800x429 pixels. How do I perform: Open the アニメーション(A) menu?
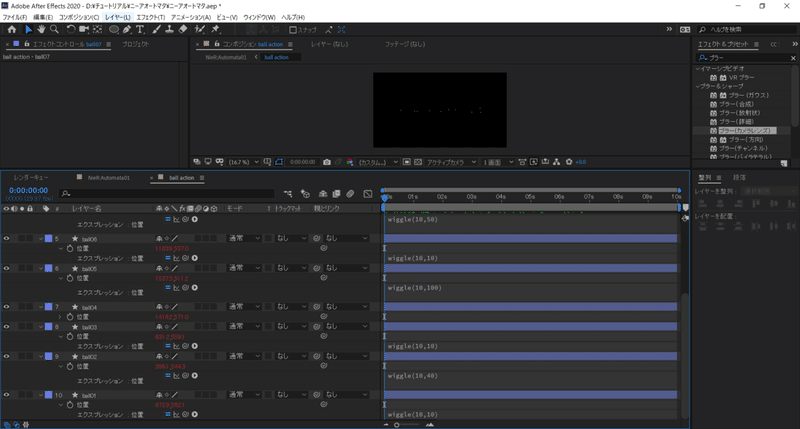[x=191, y=17]
